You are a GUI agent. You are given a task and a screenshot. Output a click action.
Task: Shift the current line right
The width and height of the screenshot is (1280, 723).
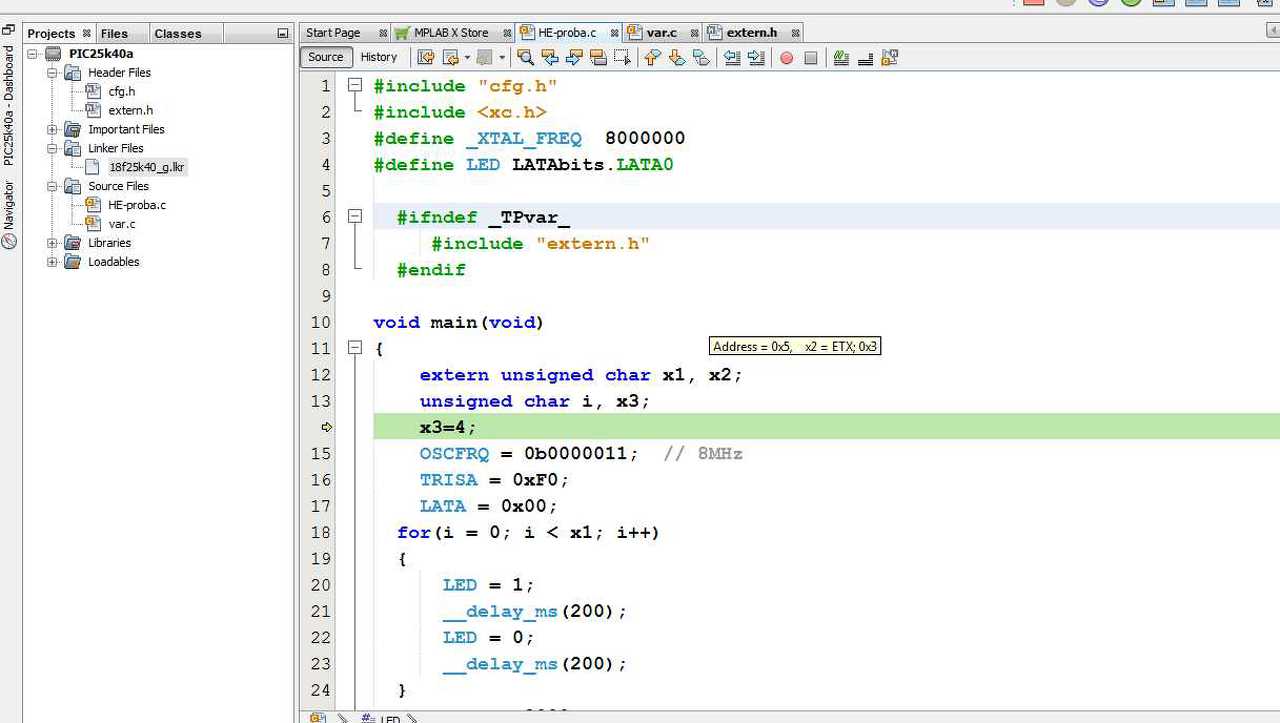click(756, 58)
